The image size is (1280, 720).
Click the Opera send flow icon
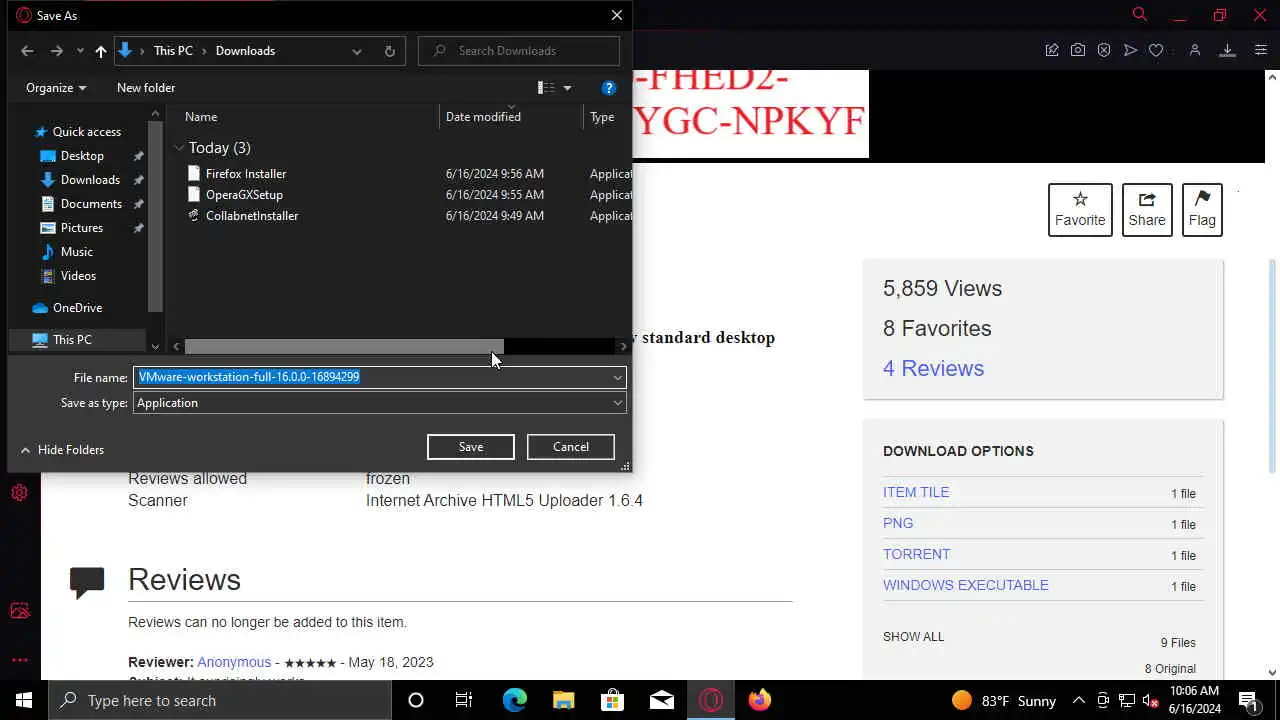[1130, 50]
